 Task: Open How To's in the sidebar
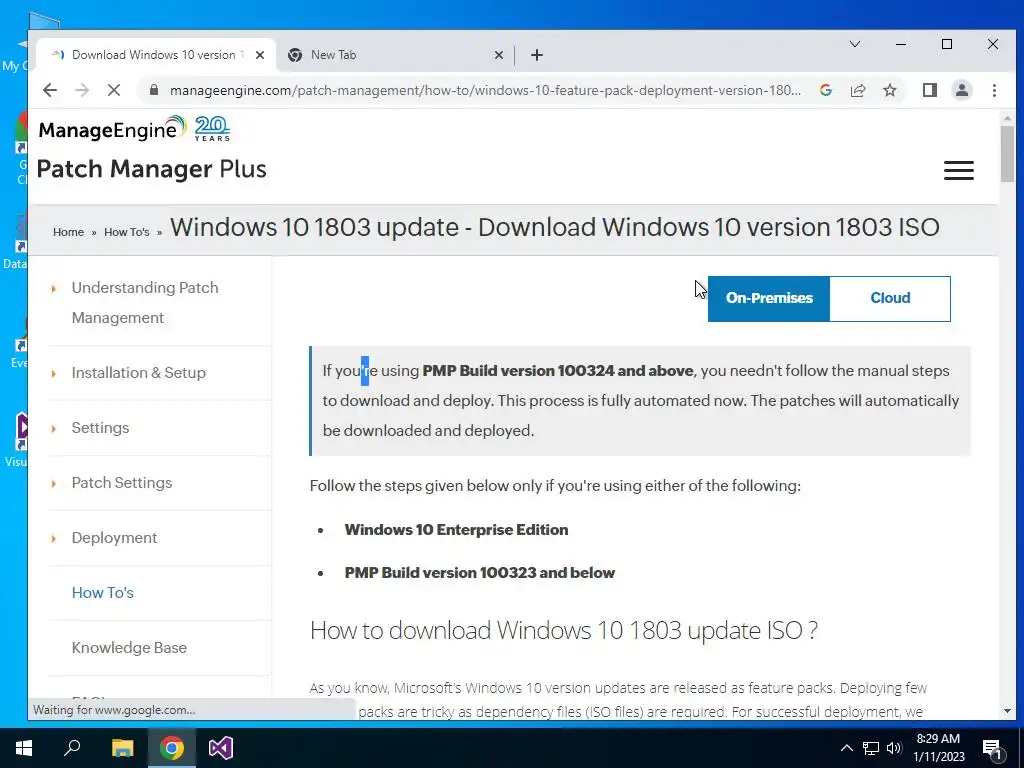click(x=103, y=592)
